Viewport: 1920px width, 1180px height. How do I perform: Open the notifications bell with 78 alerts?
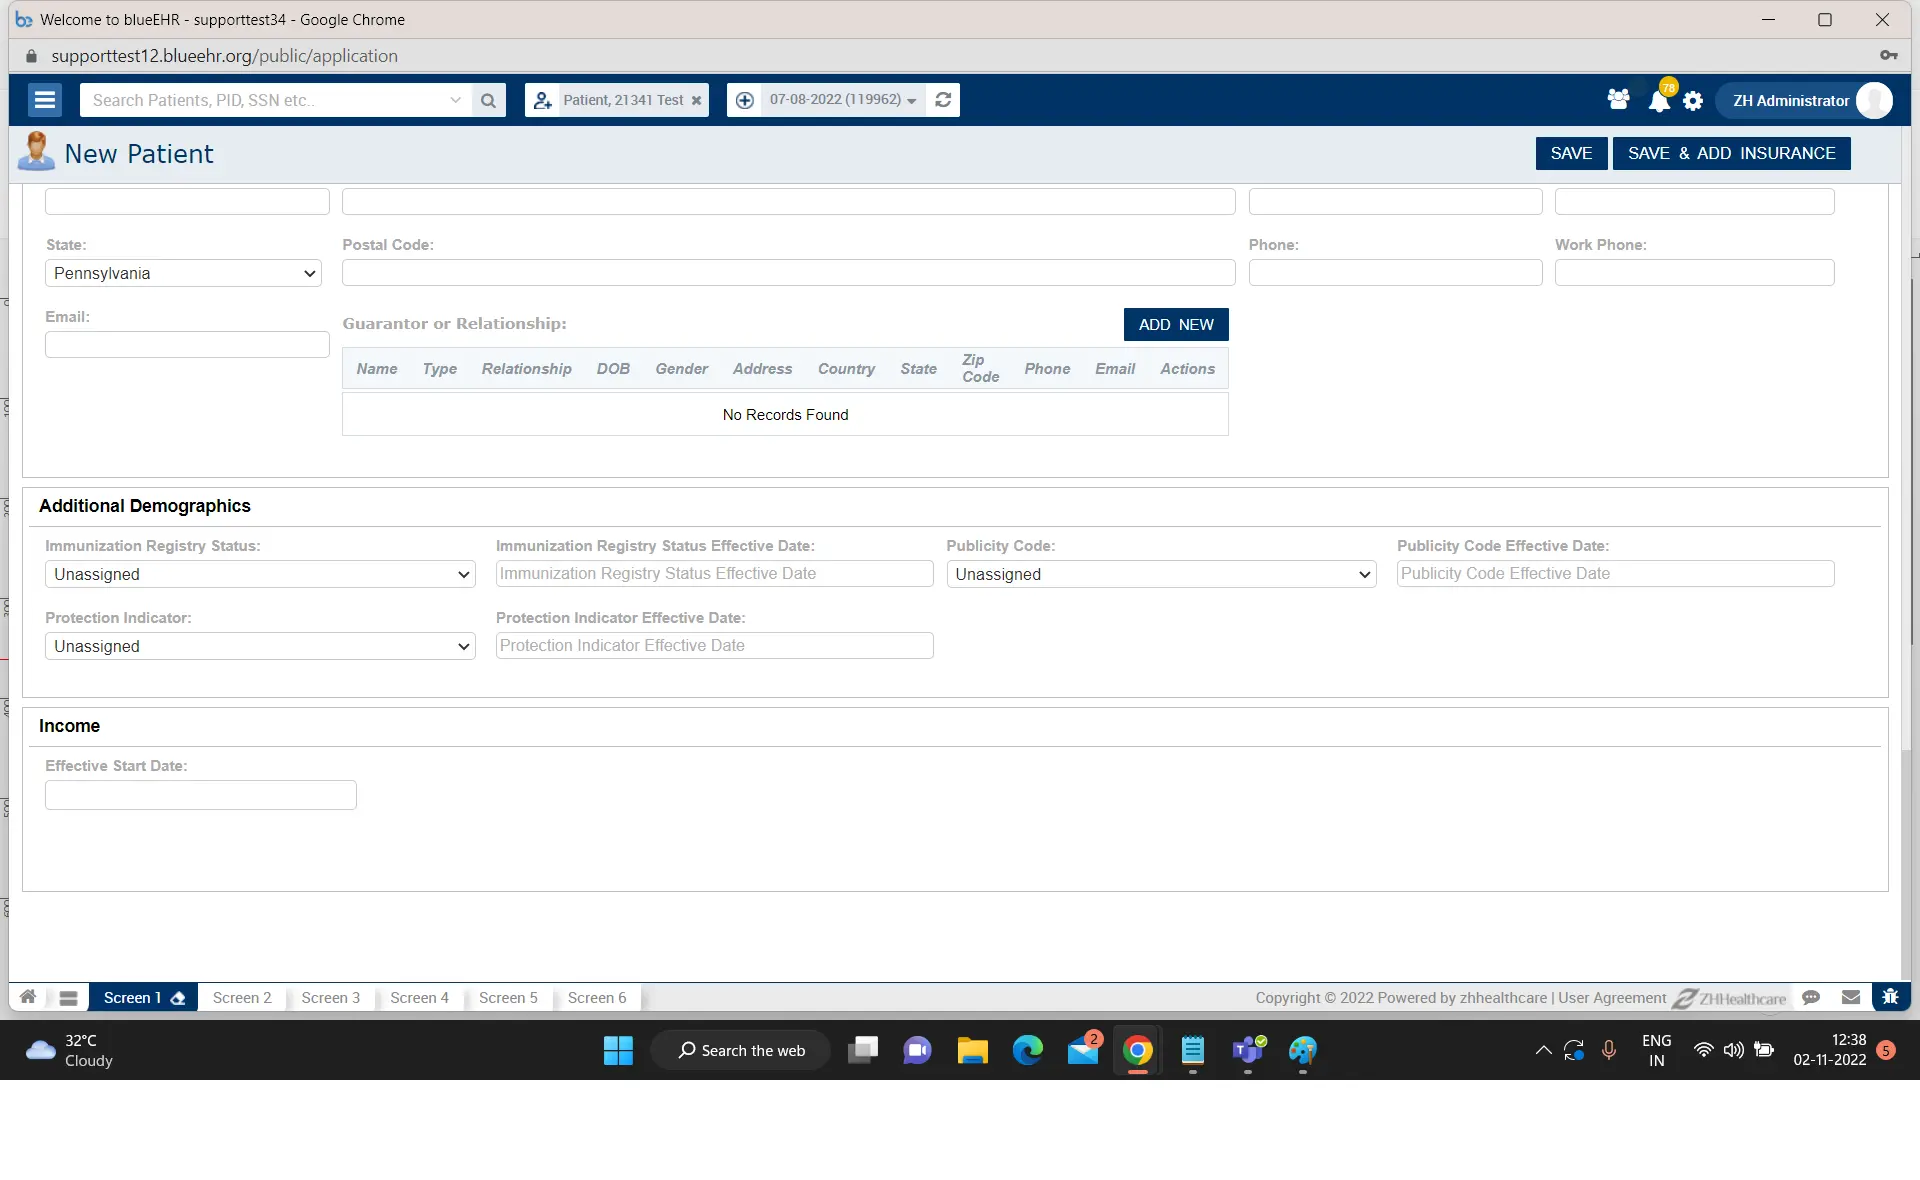1659,100
